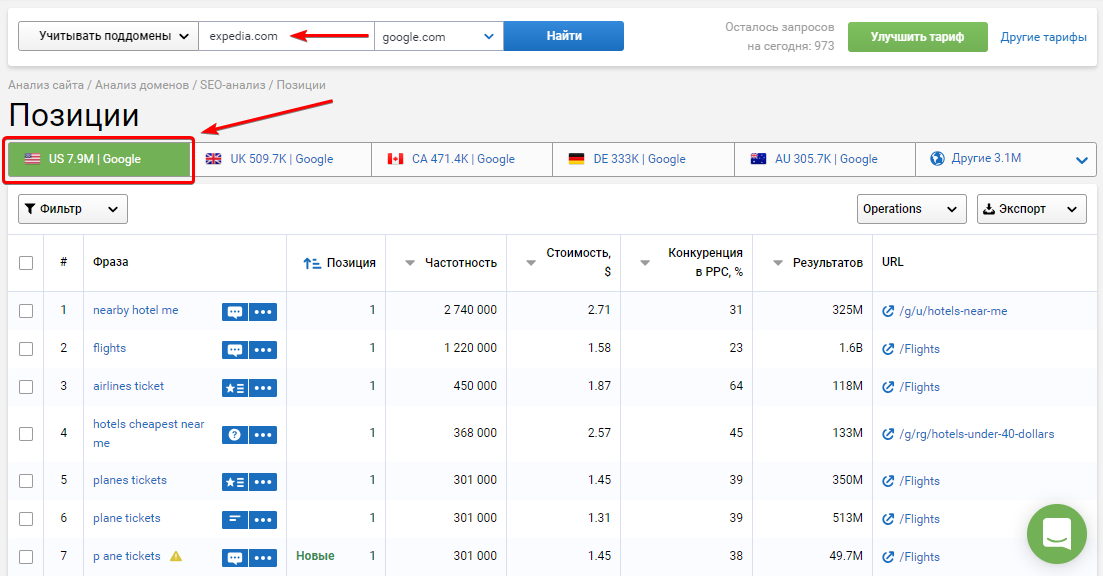This screenshot has width=1103, height=576.
Task: Open three-dots menu in 'flights' row
Action: (263, 350)
